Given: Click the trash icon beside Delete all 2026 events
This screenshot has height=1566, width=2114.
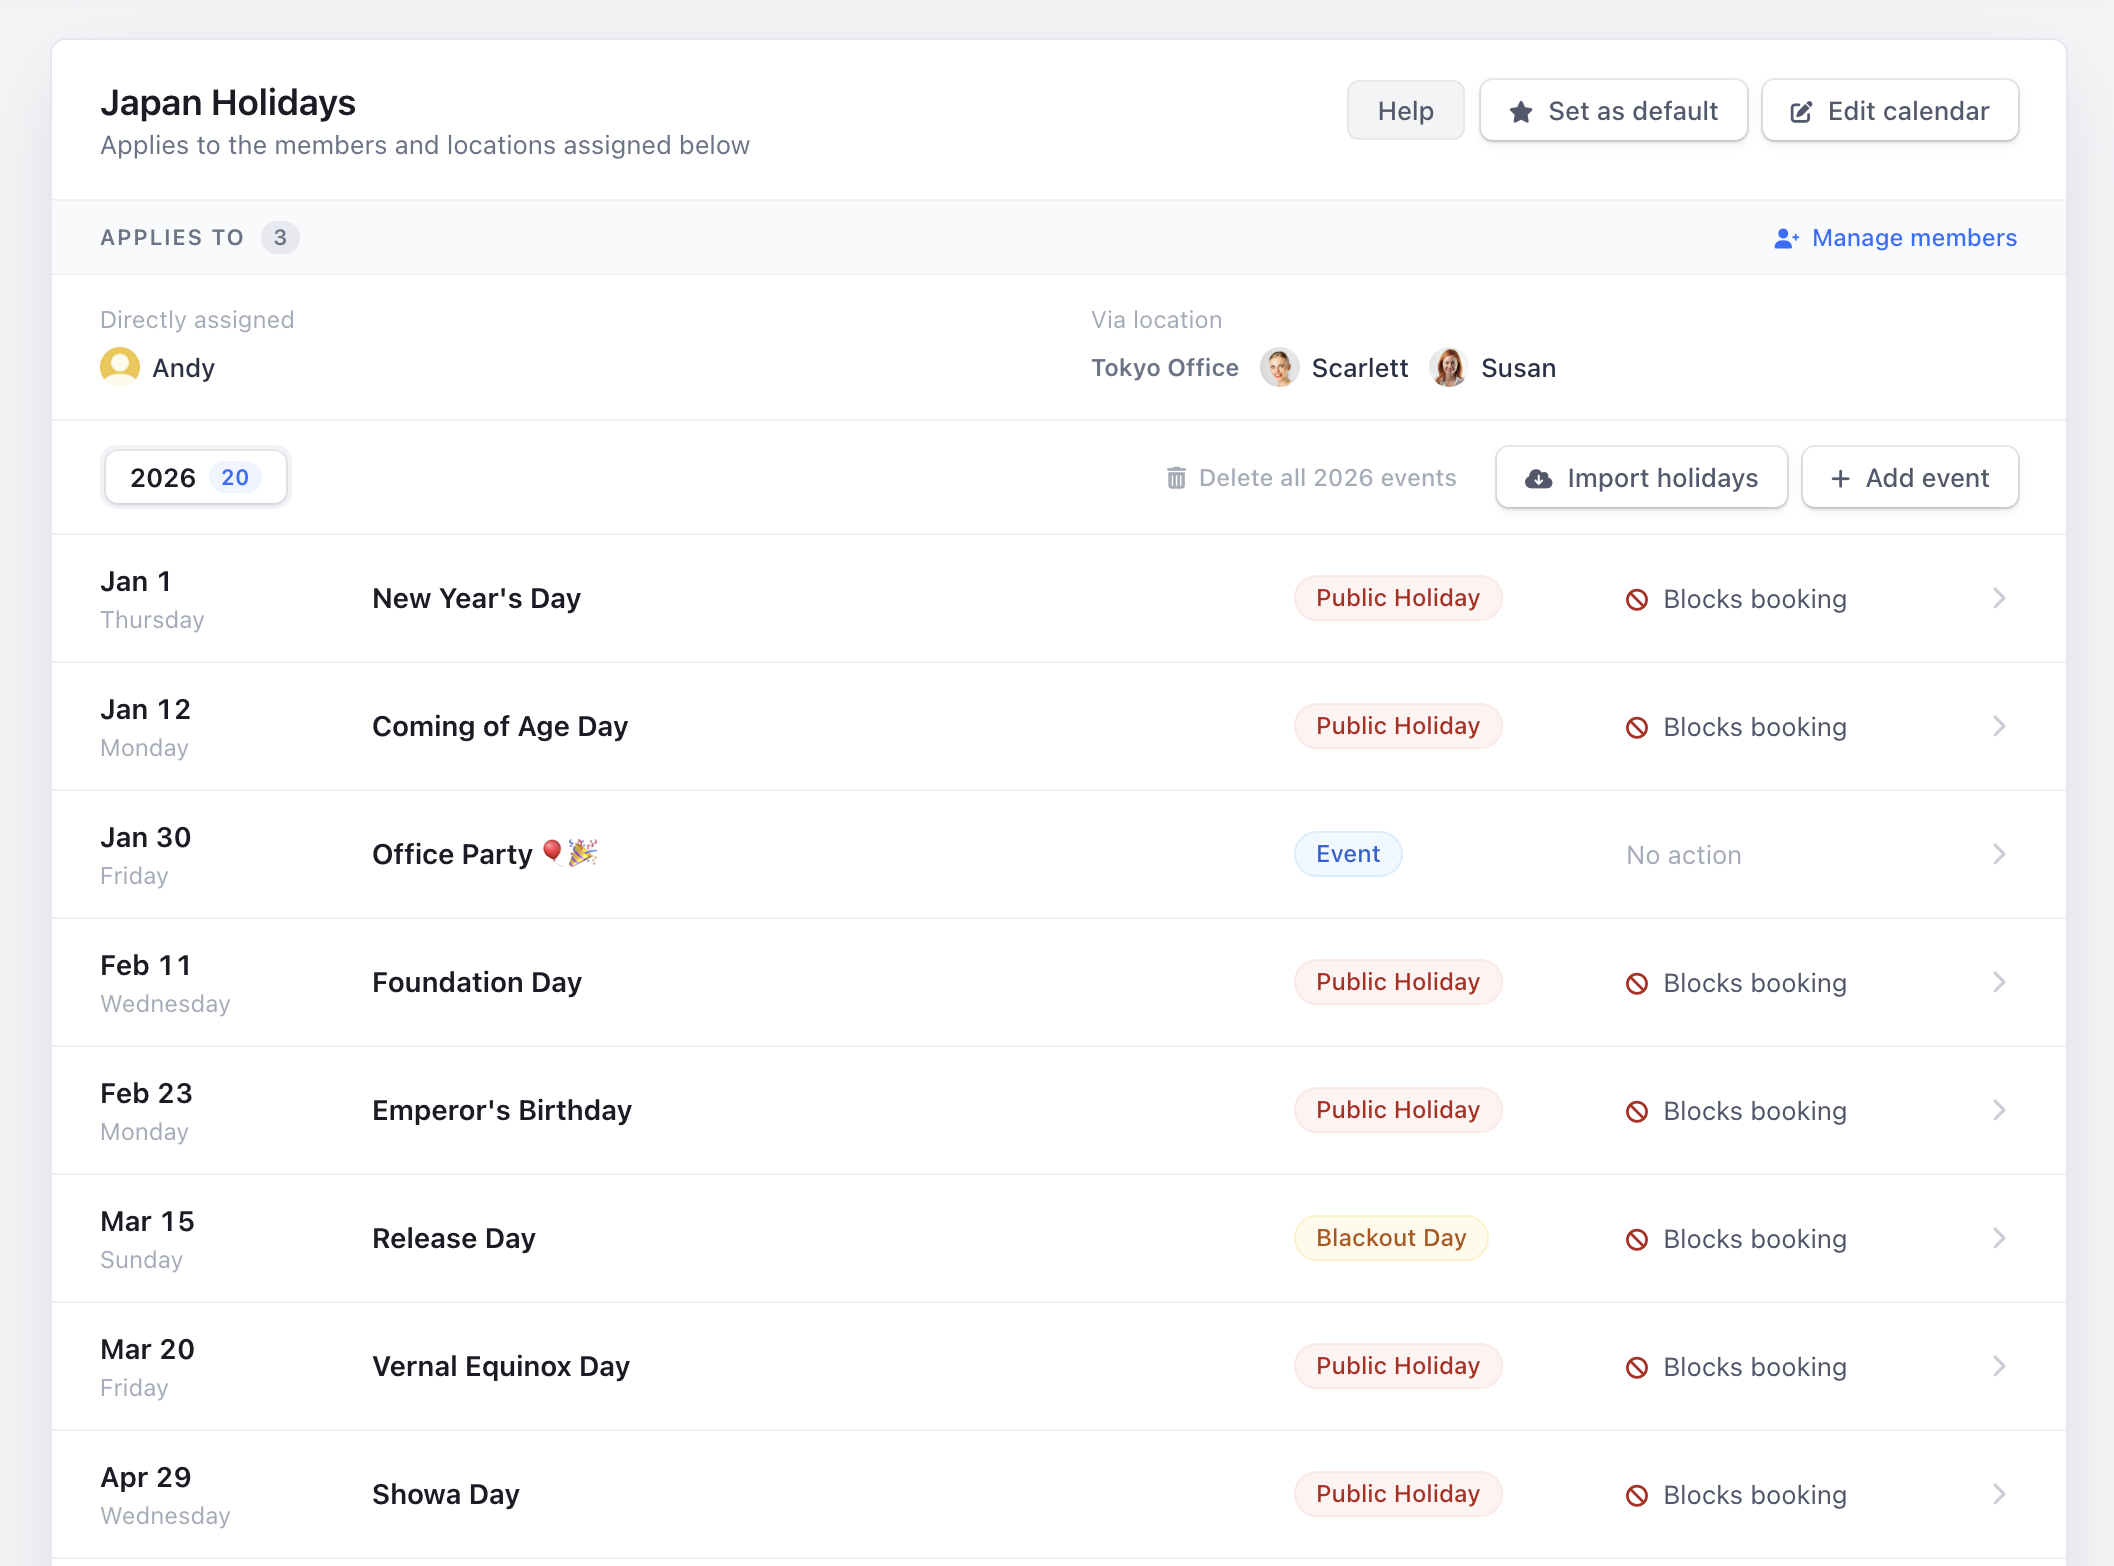Looking at the screenshot, I should [1176, 478].
